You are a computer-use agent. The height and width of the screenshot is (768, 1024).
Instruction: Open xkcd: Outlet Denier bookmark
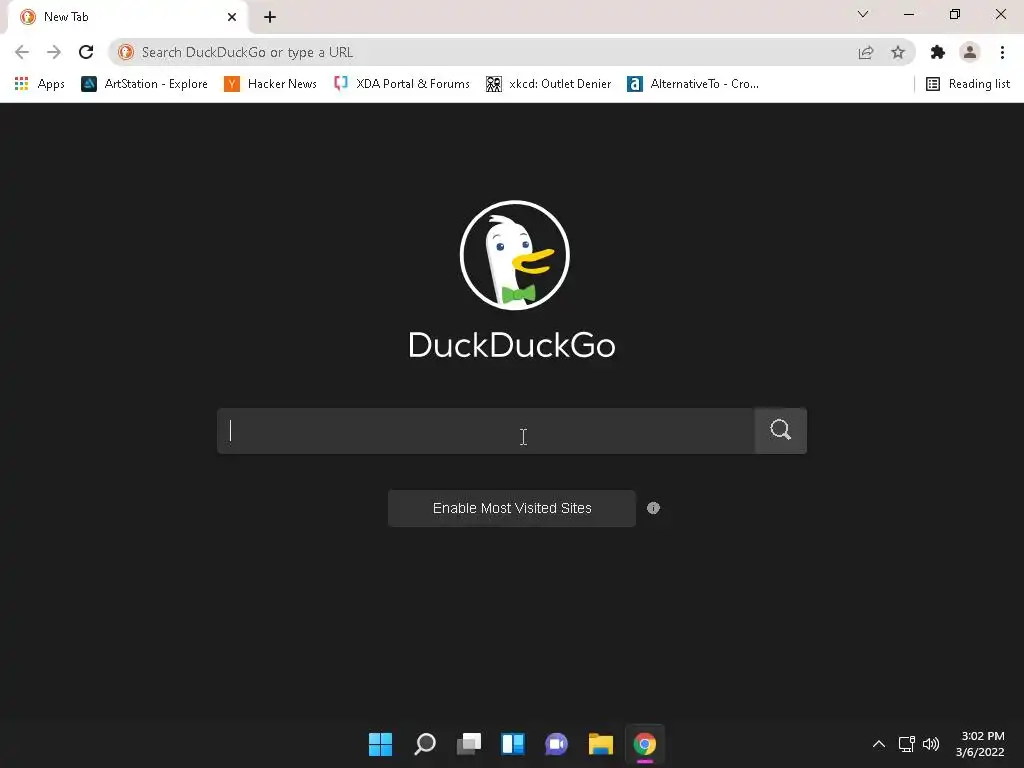549,84
